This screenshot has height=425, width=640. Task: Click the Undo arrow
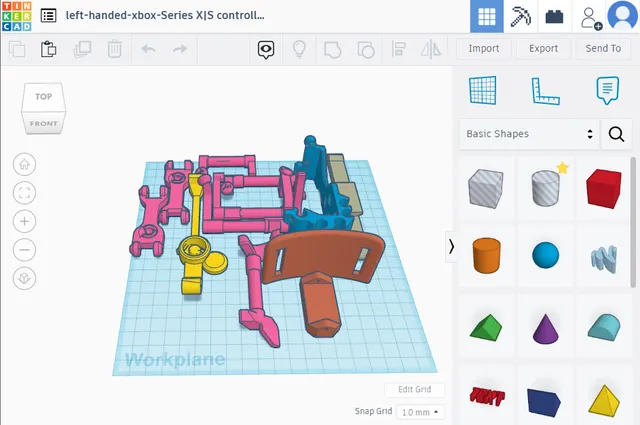(x=148, y=49)
